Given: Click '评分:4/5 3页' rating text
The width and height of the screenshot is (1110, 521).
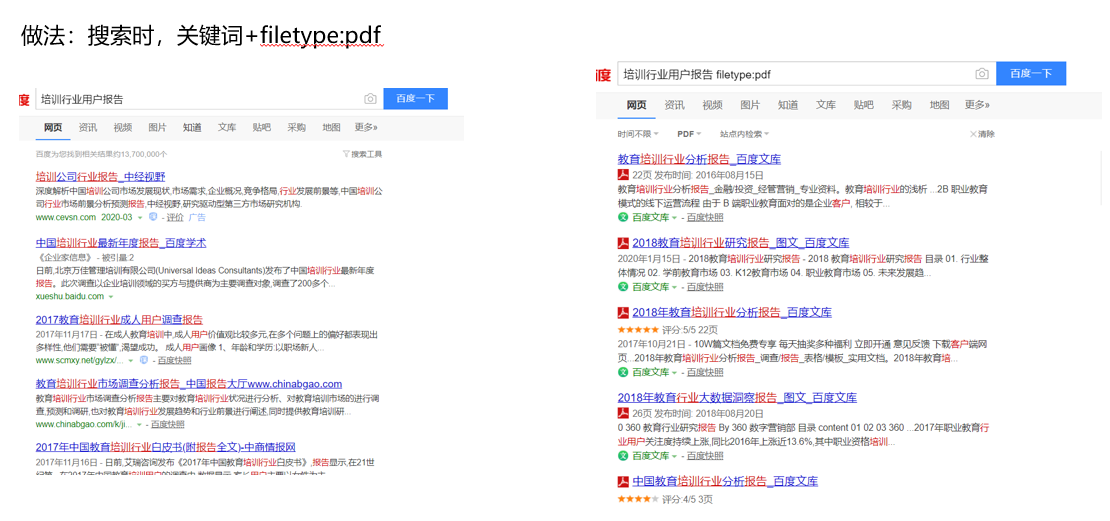Looking at the screenshot, I should pyautogui.click(x=687, y=500).
